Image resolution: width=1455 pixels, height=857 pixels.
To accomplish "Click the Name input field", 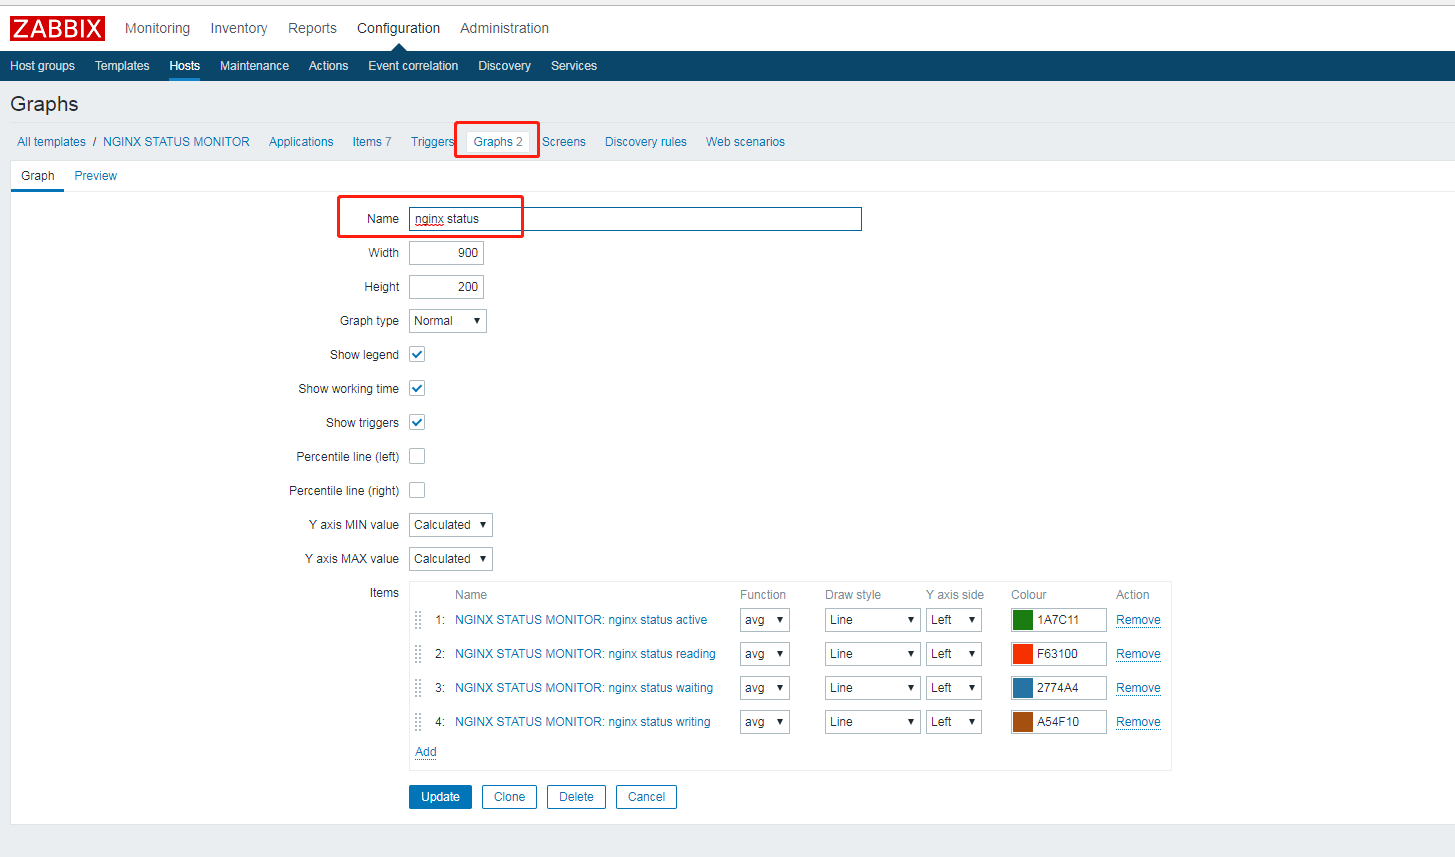I will tap(635, 219).
